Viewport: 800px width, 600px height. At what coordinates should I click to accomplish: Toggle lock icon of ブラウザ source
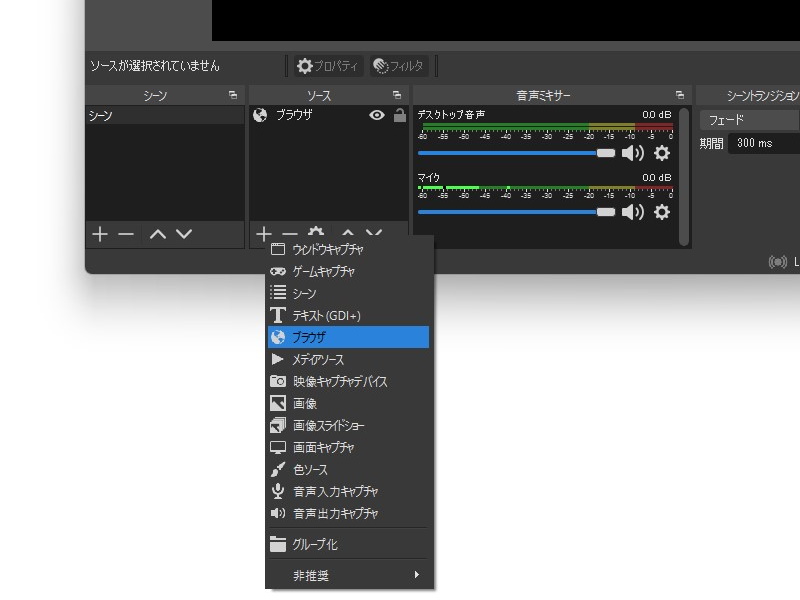(x=400, y=115)
